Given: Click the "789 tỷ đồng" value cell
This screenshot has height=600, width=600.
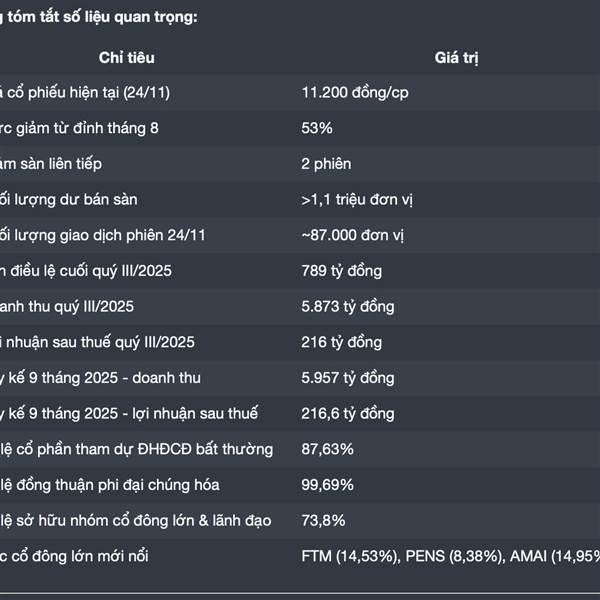Looking at the screenshot, I should (x=341, y=271).
